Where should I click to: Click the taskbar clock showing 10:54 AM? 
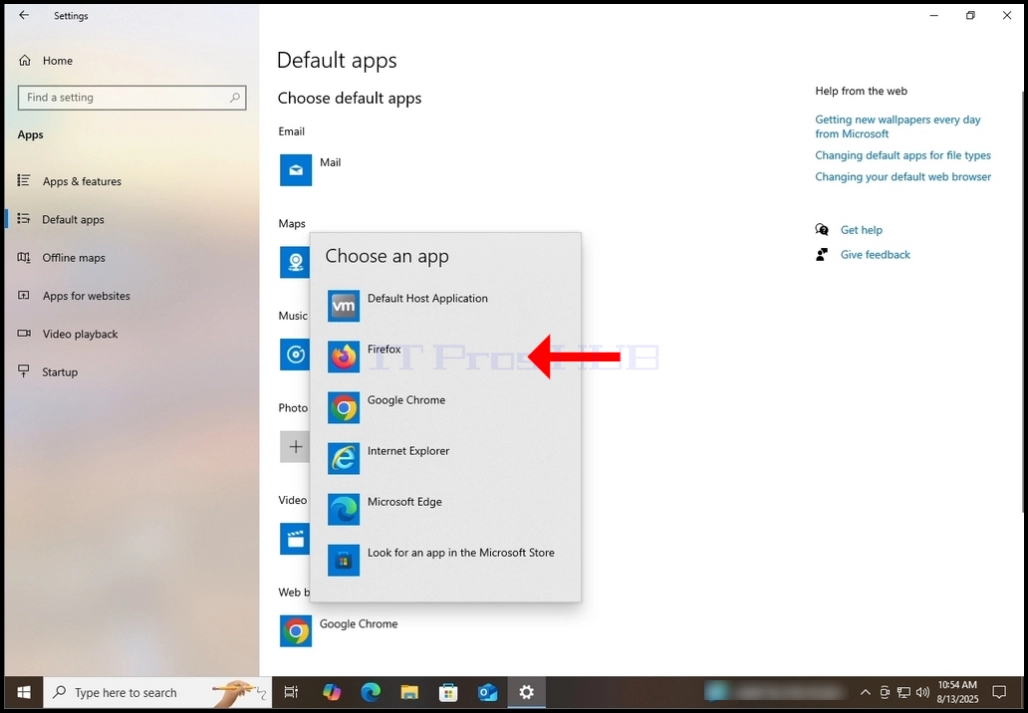click(958, 692)
